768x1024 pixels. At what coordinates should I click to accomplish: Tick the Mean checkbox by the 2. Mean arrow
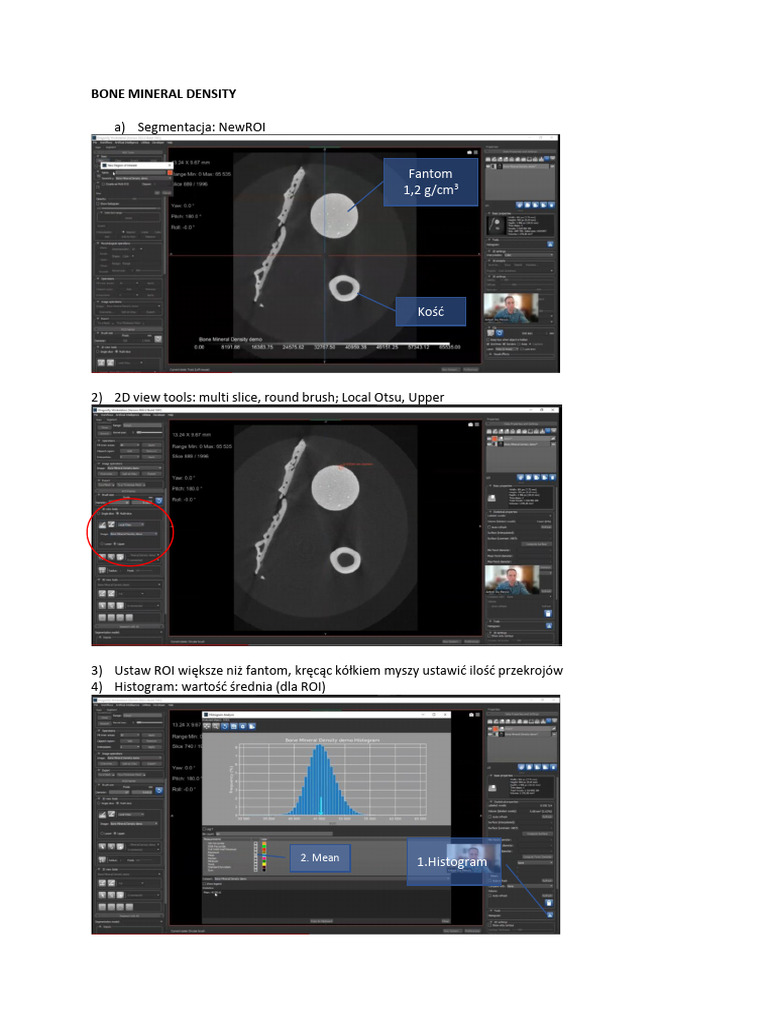pyautogui.click(x=255, y=856)
